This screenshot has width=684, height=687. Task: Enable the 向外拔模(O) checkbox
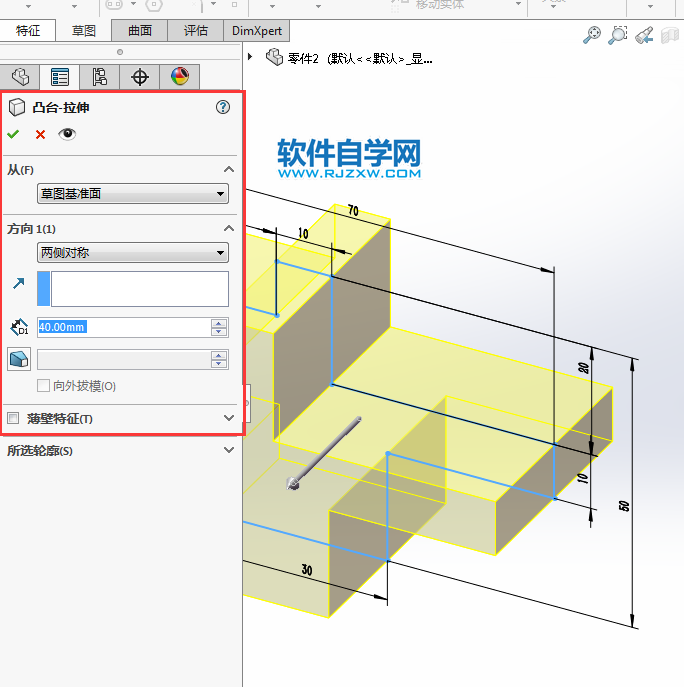coord(43,386)
